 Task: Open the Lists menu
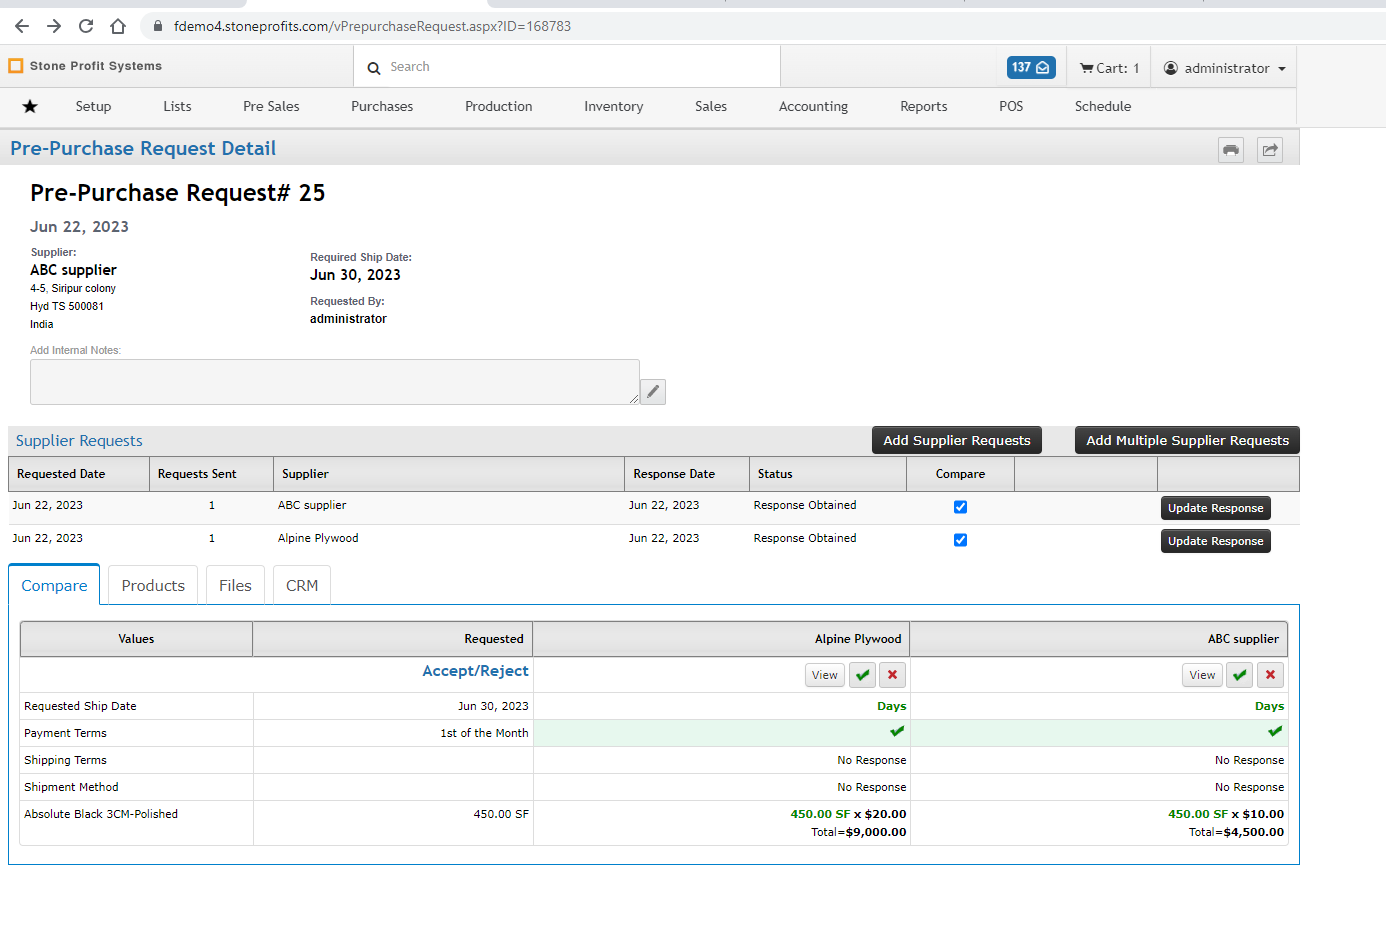tap(177, 106)
